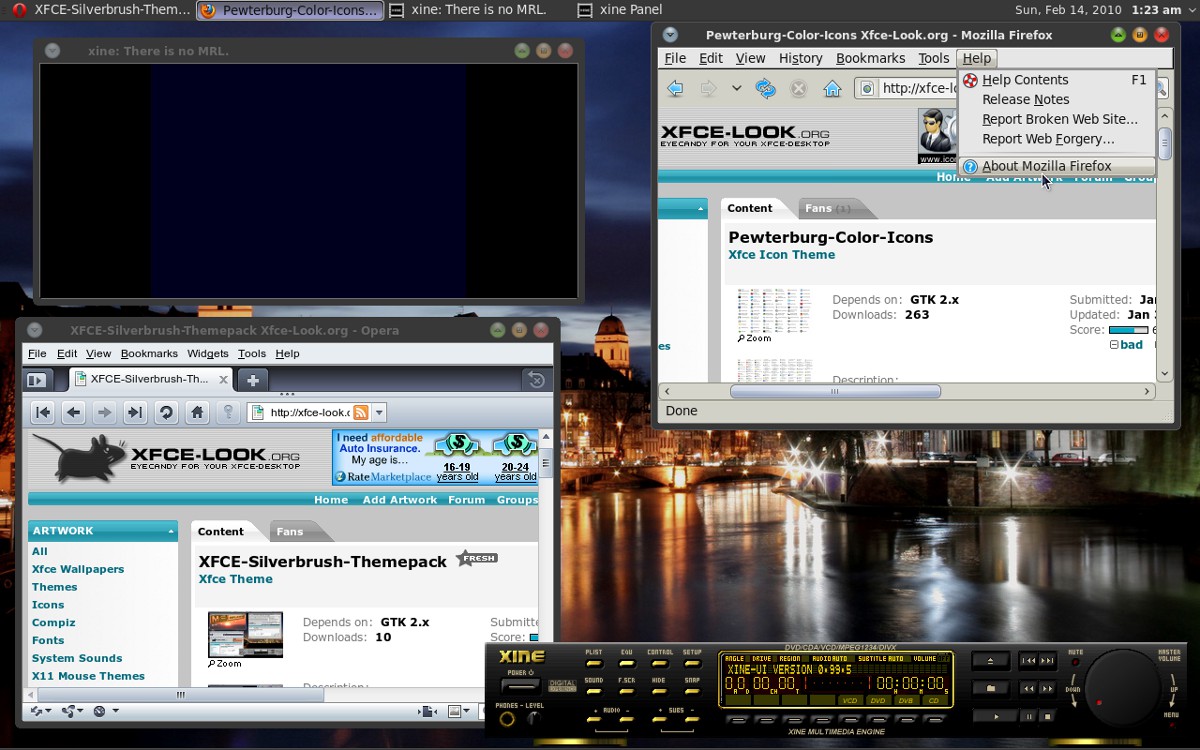Click the XFCE-Silverbrush thumbnail preview in Opera
Image resolution: width=1200 pixels, height=750 pixels.
coord(245,635)
